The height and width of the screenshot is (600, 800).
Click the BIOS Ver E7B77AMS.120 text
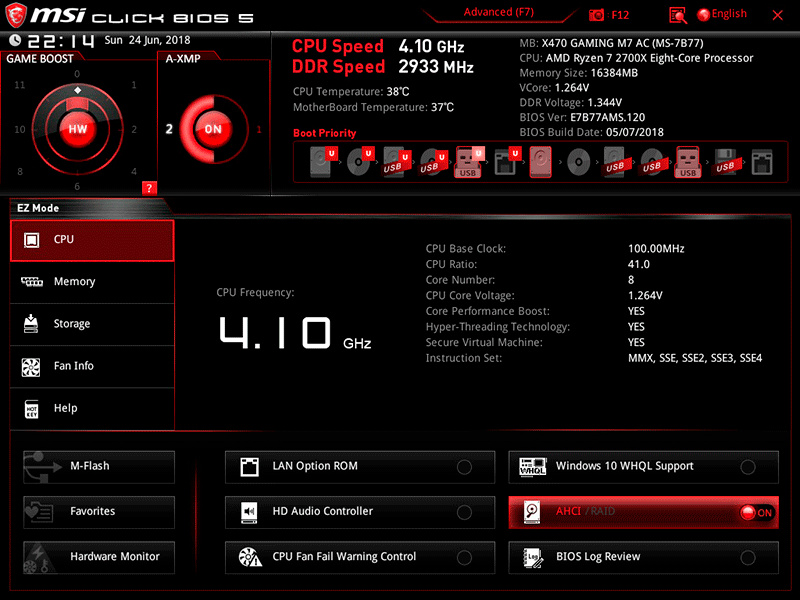(582, 117)
